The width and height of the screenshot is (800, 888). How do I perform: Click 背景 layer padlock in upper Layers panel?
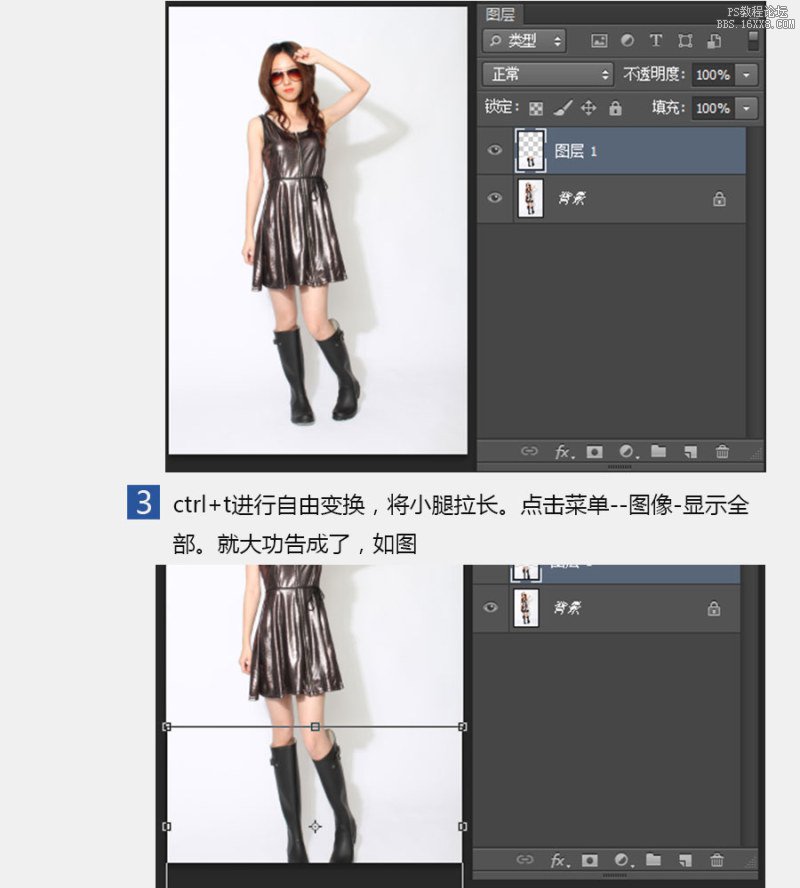(x=719, y=199)
